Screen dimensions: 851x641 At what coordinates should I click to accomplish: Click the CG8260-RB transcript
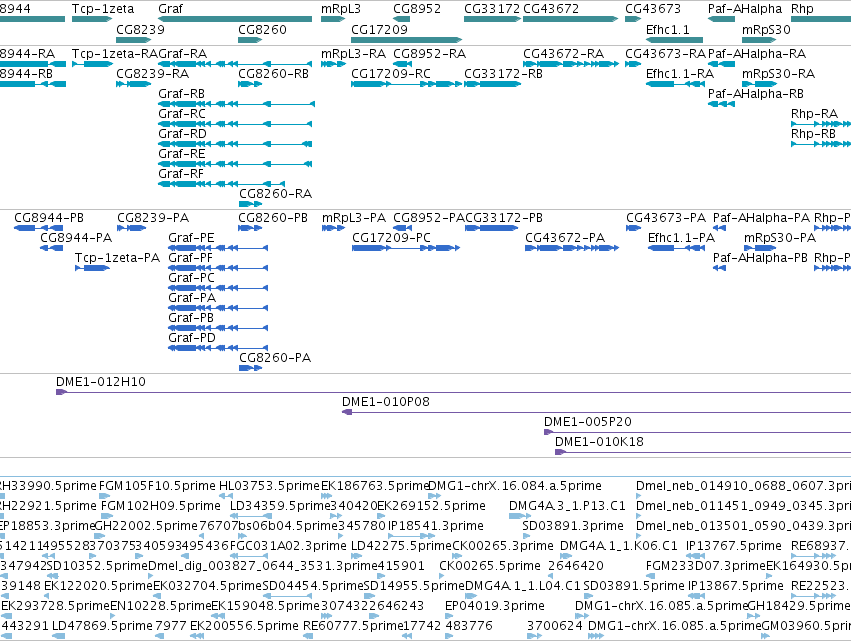click(250, 84)
